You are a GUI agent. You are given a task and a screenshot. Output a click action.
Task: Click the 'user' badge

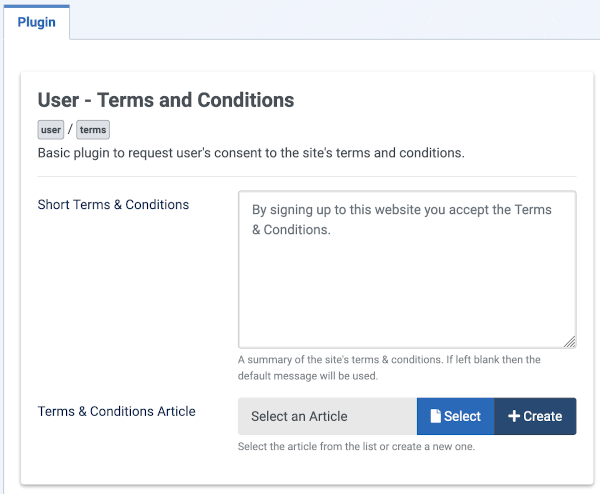(x=51, y=130)
